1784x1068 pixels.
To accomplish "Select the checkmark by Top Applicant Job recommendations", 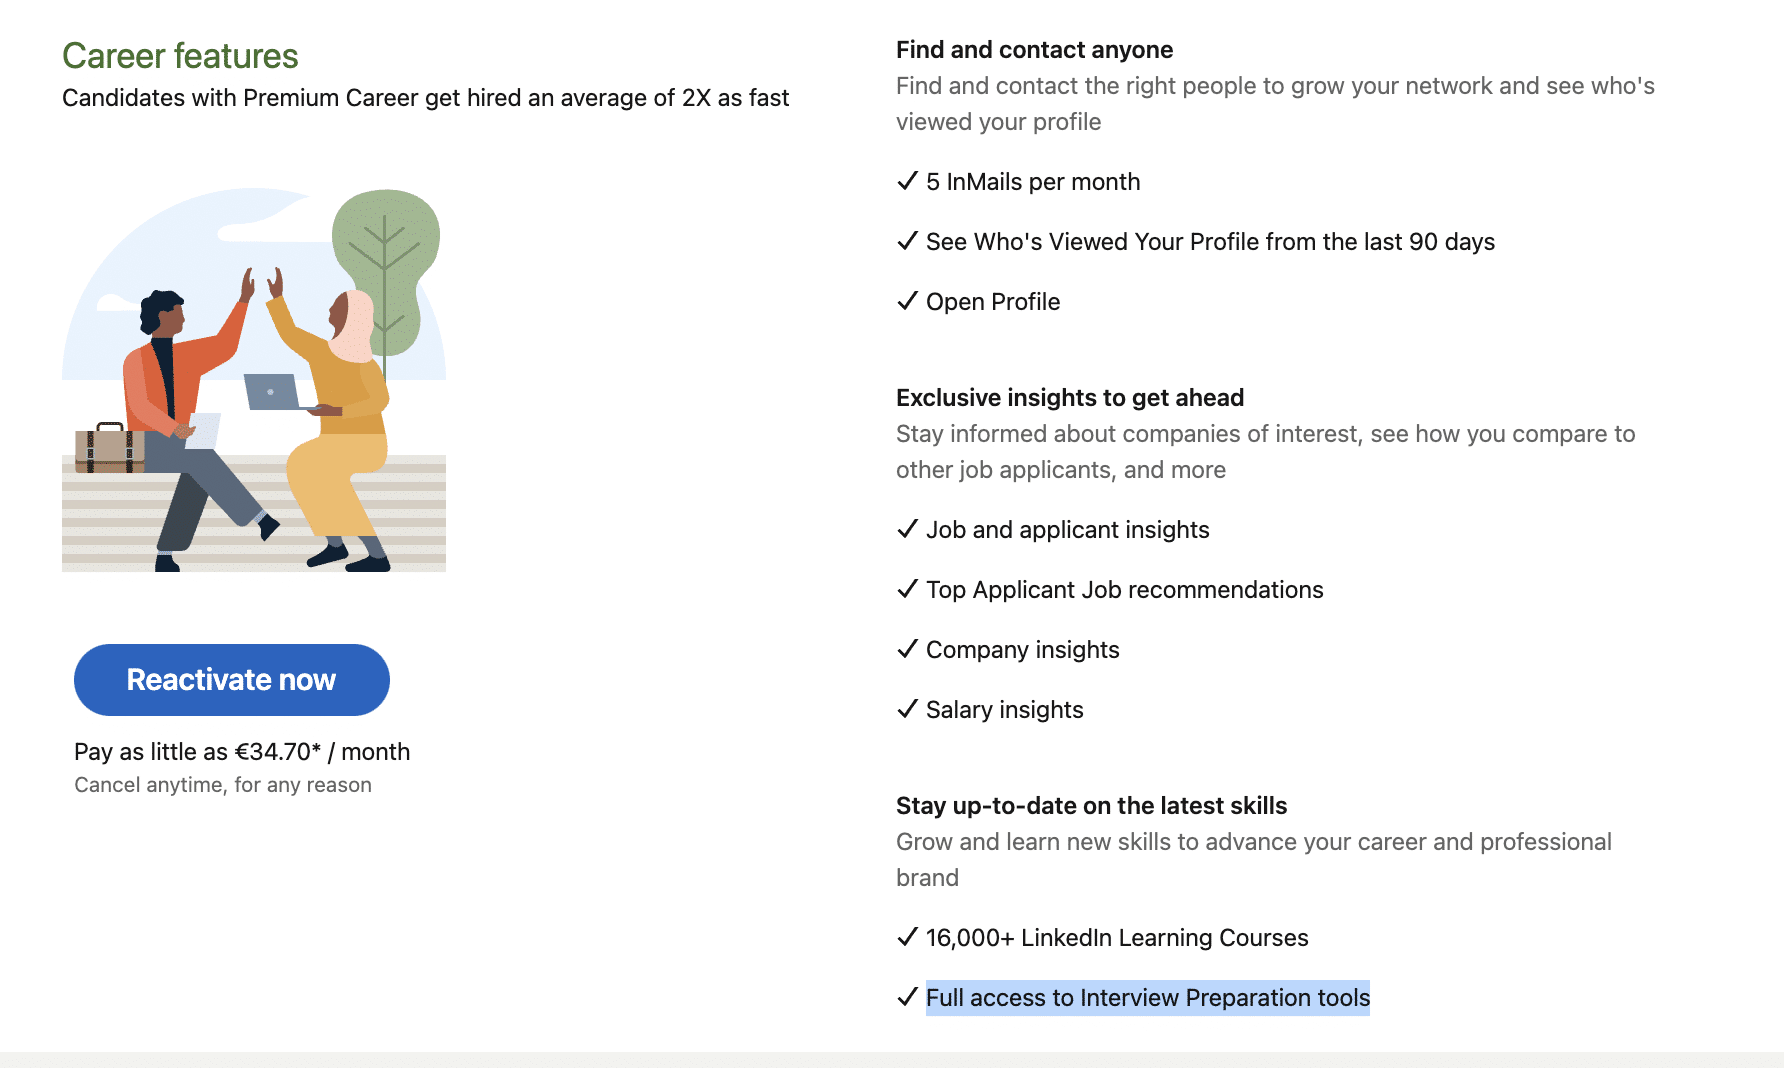I will [x=906, y=589].
